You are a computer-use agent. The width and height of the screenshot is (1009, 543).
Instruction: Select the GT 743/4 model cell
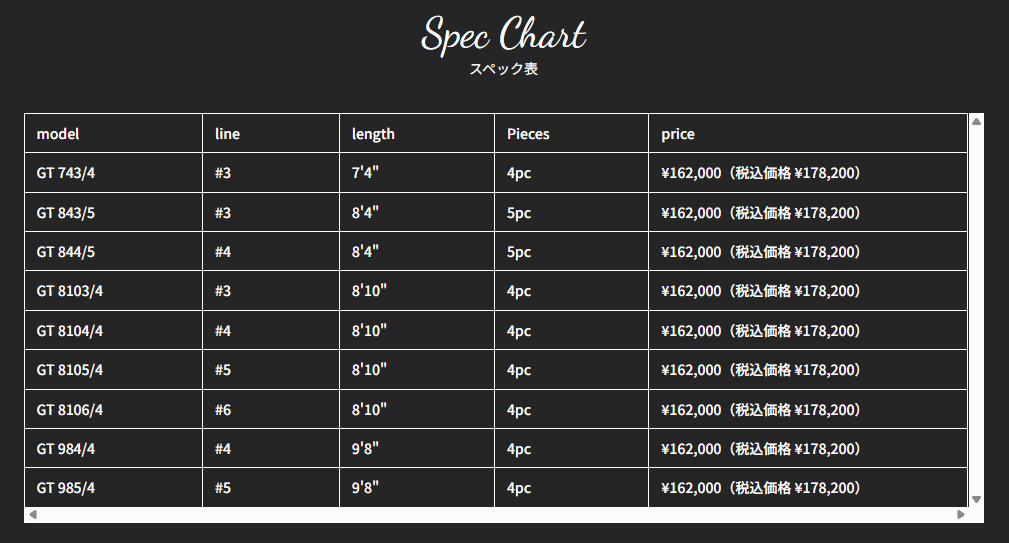[66, 173]
